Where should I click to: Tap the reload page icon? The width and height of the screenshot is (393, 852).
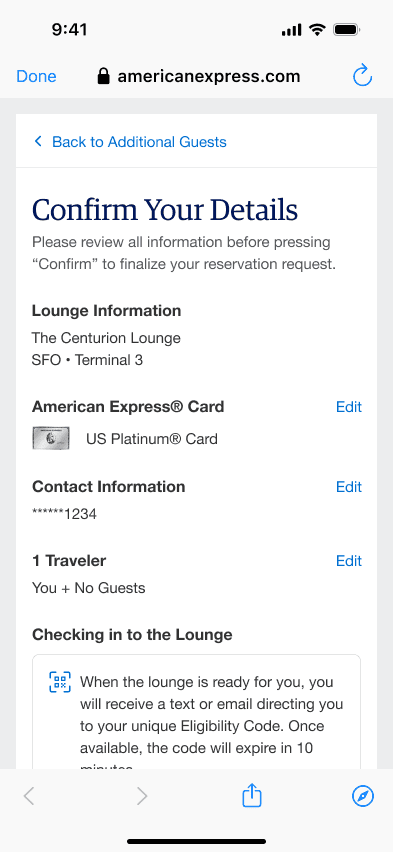pos(362,76)
